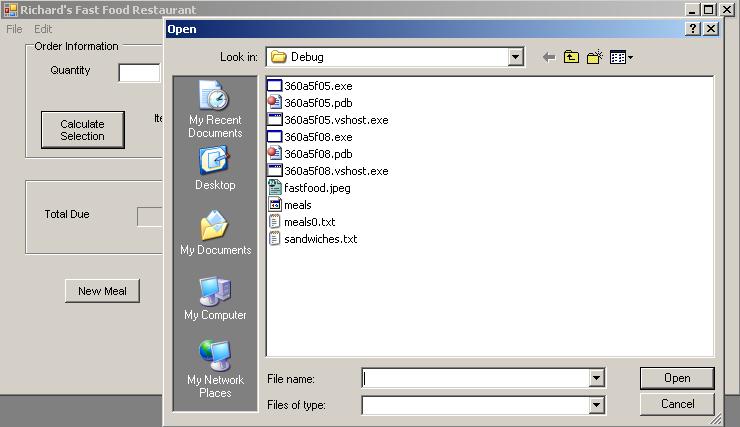The image size is (740, 427).
Task: Open My Network Places shortcut
Action: [x=215, y=368]
